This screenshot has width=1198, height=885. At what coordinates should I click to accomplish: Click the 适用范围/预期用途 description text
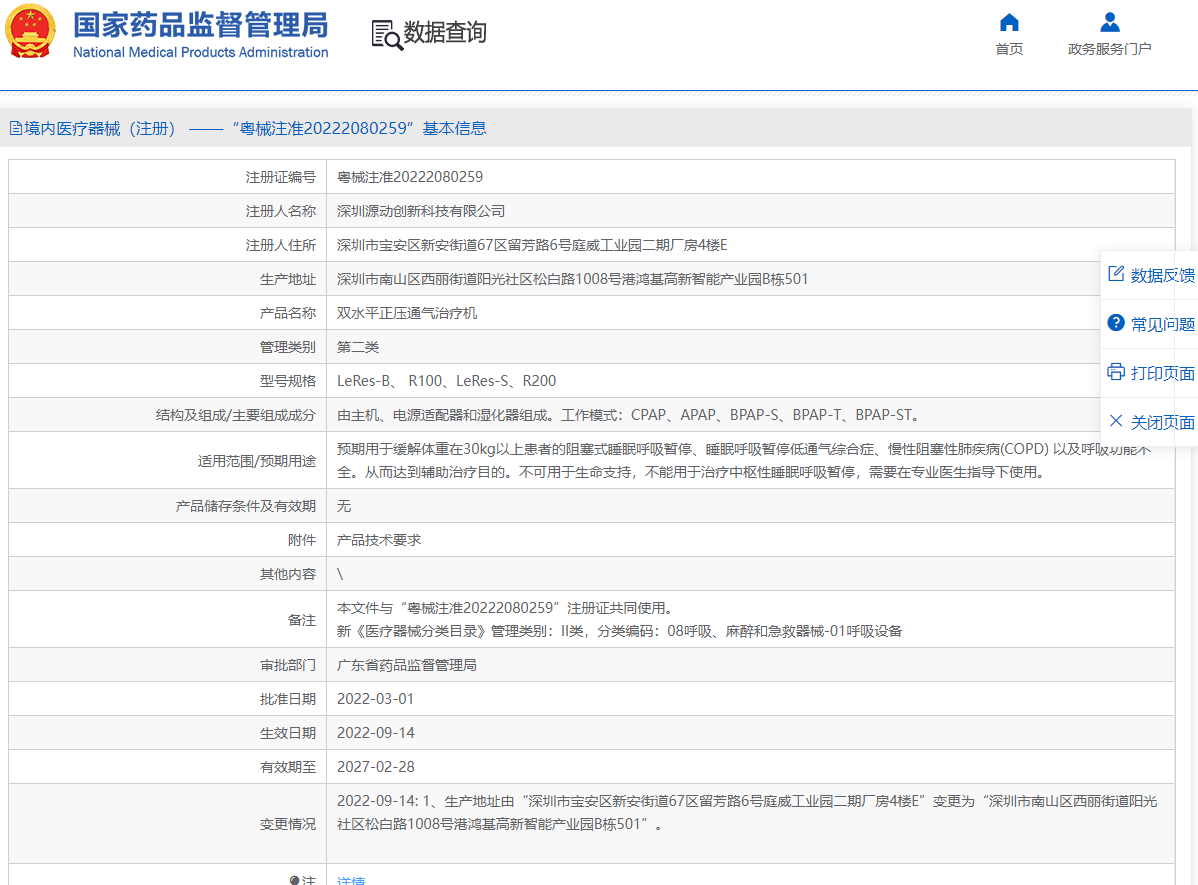pyautogui.click(x=744, y=461)
